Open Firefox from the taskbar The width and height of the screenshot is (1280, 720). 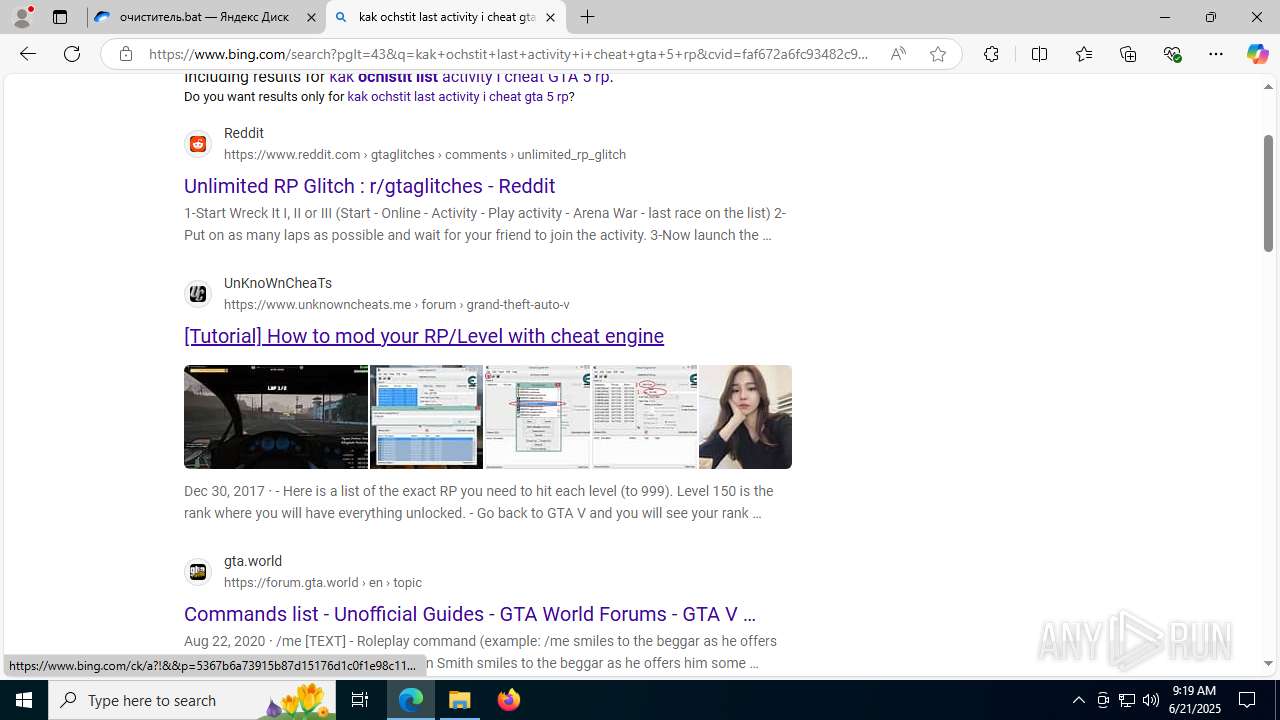[x=509, y=700]
